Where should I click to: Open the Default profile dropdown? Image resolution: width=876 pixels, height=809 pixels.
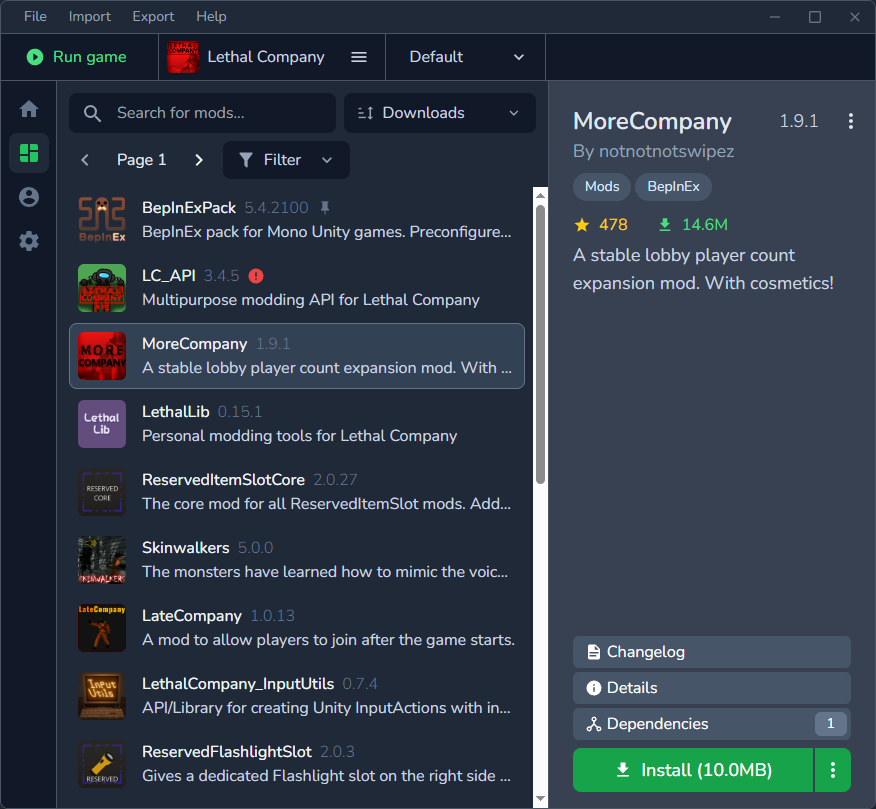click(465, 57)
